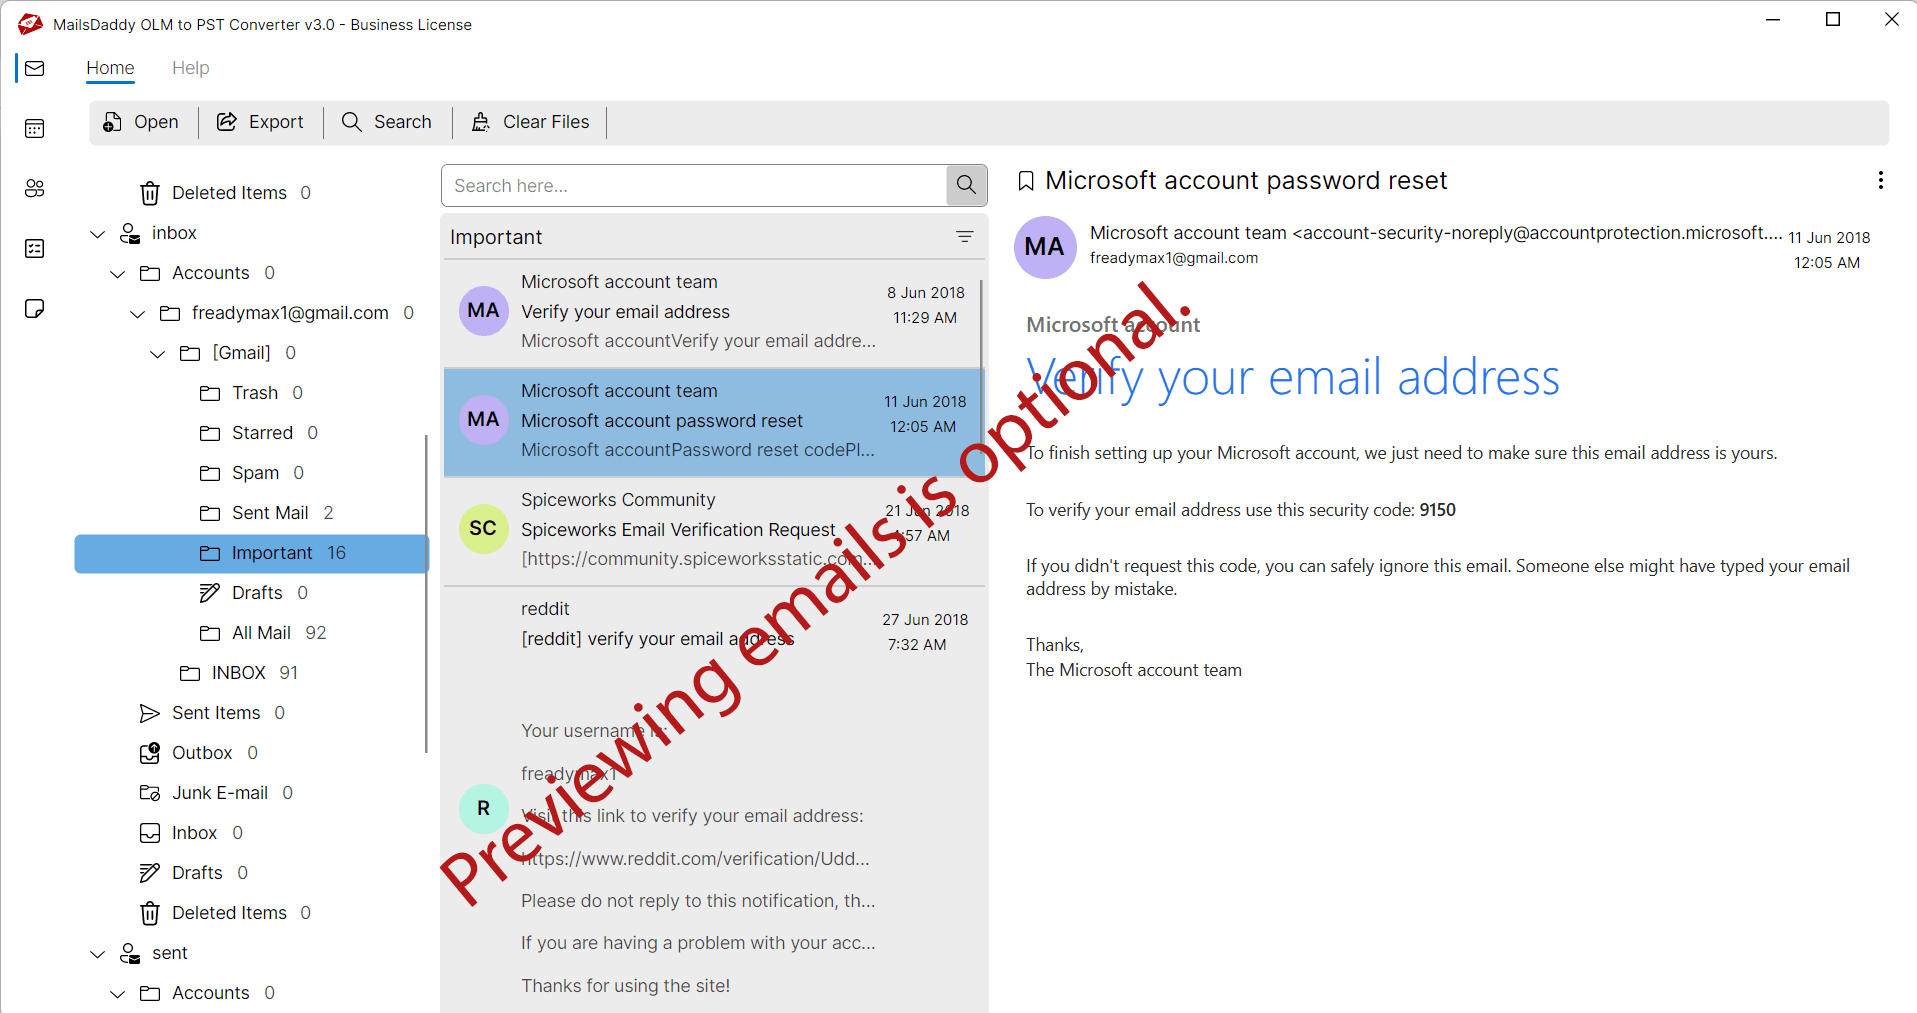Viewport: 1917px width, 1013px height.
Task: Collapse the sent mailbox tree node
Action: pyautogui.click(x=97, y=953)
